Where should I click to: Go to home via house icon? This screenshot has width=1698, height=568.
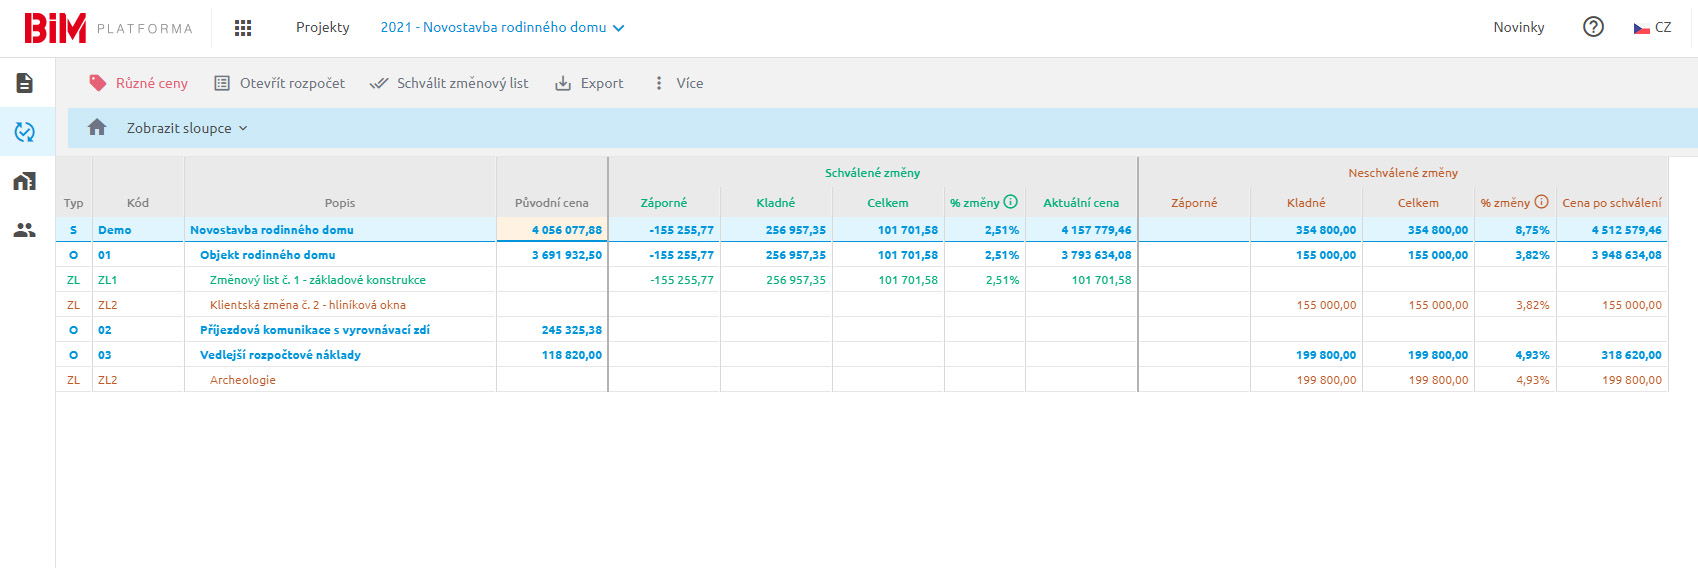[x=97, y=127]
